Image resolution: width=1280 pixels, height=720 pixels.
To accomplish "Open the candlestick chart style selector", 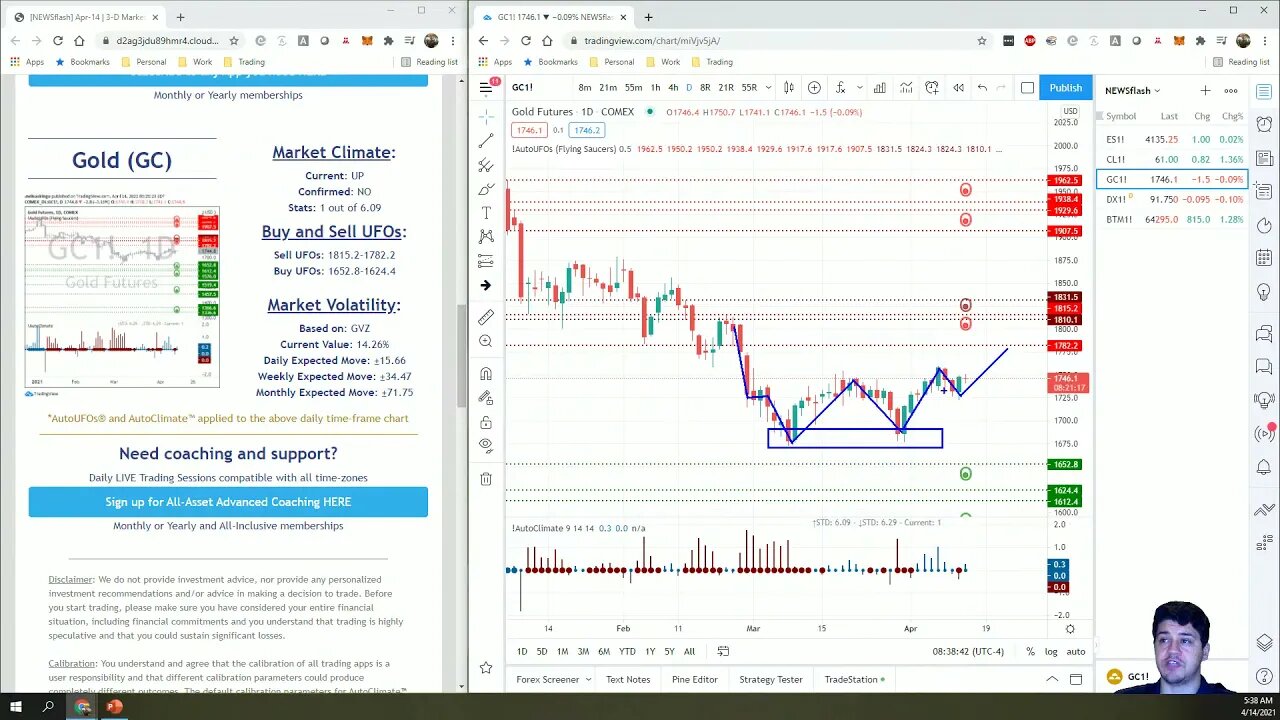I will point(789,88).
